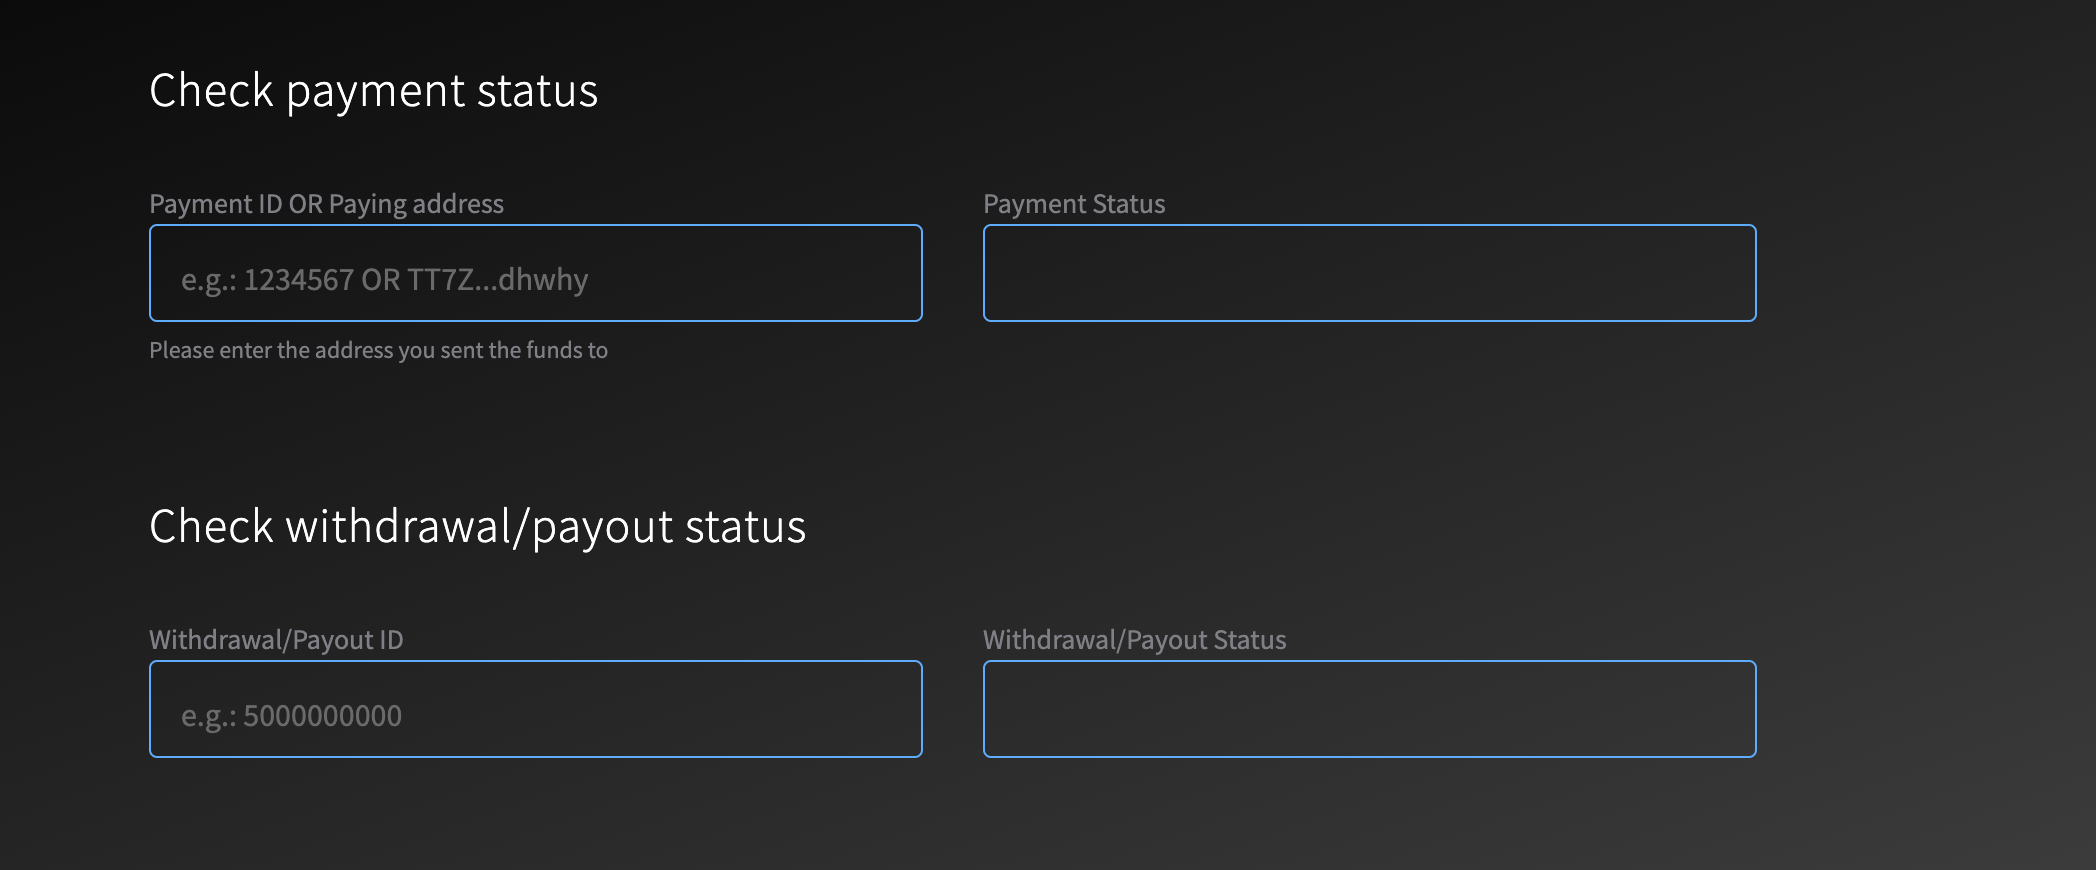Click placeholder "e.g.: 1234567 OR TT7Z...dhwhy"
The width and height of the screenshot is (2096, 870).
tap(384, 280)
